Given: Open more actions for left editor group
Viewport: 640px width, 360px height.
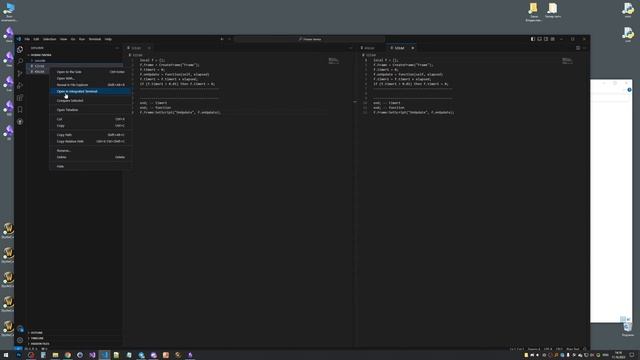Looking at the screenshot, I should (x=351, y=48).
